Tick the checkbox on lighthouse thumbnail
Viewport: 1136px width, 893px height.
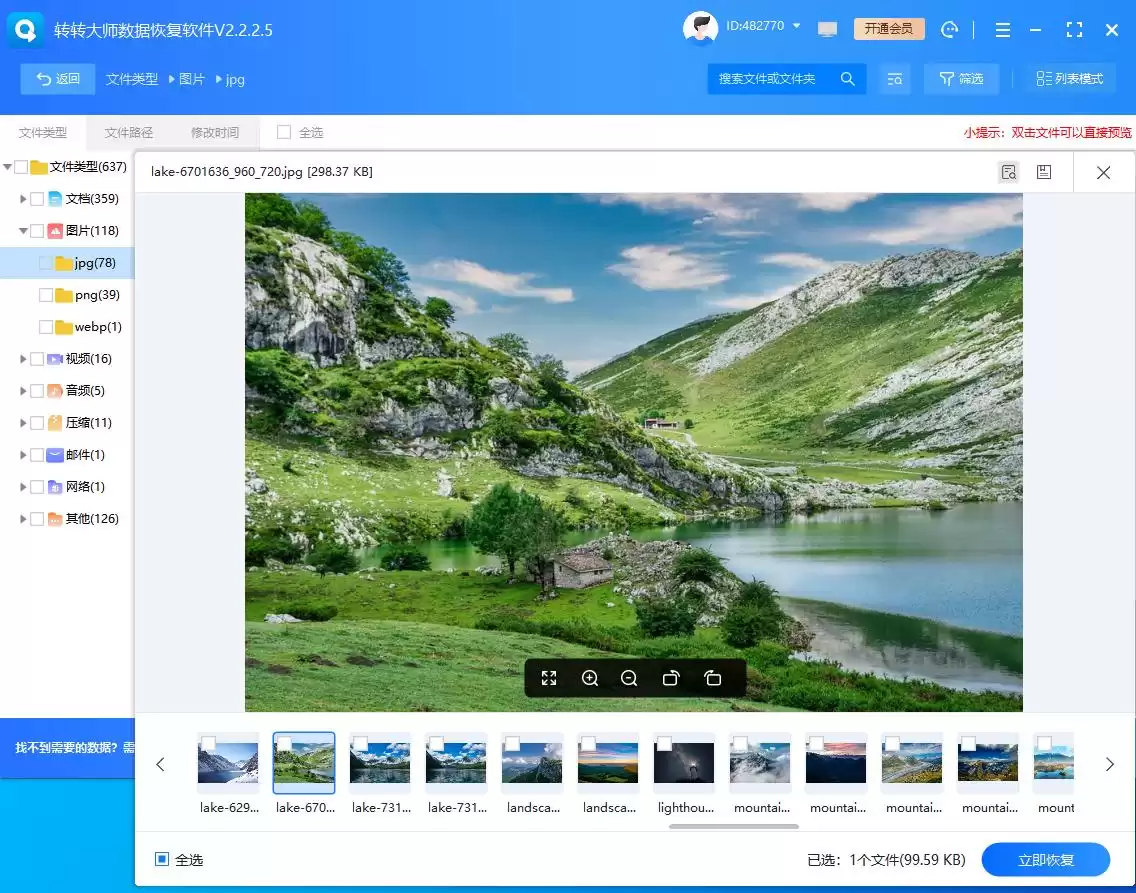pos(664,744)
